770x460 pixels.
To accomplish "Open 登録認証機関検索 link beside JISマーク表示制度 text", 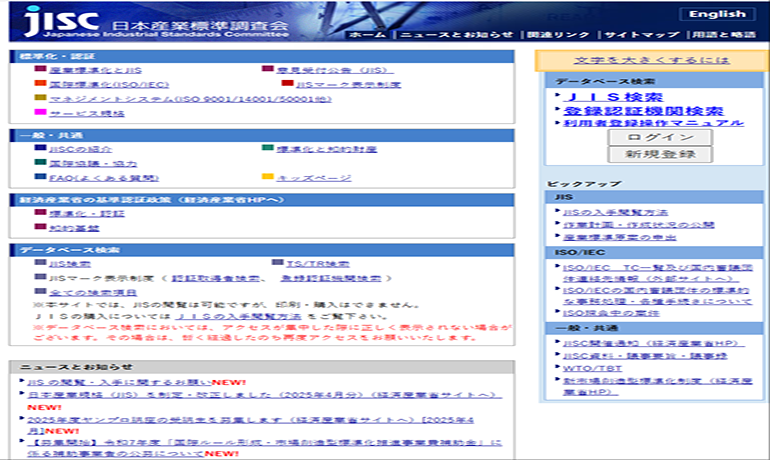I will tap(330, 278).
